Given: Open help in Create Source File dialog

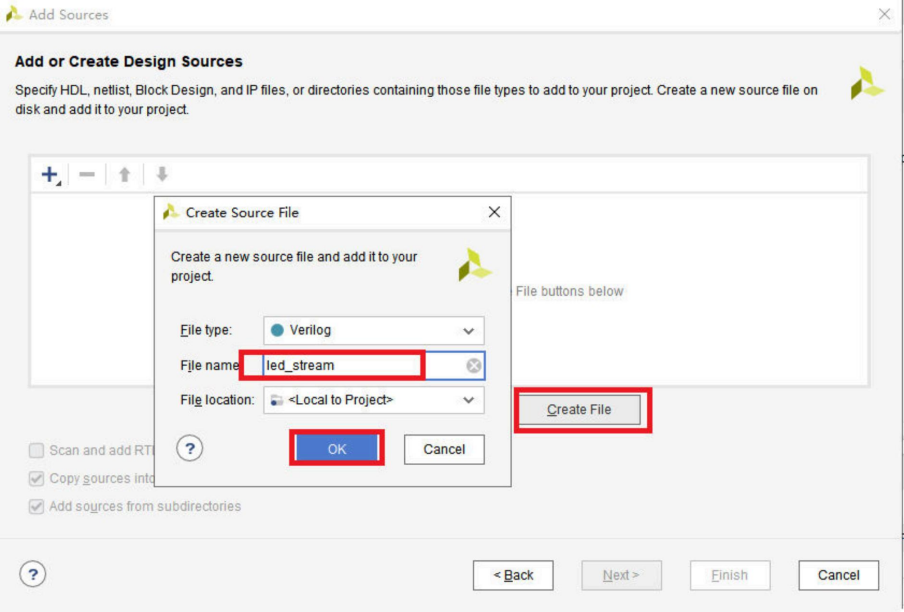Looking at the screenshot, I should (190, 449).
